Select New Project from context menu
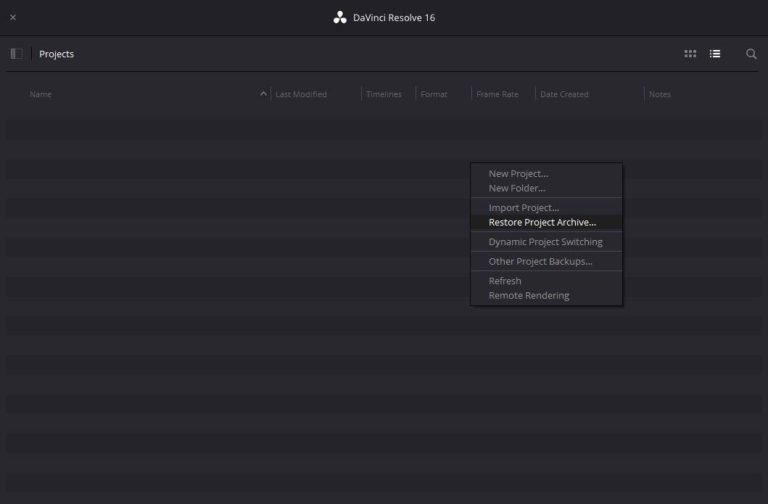 [518, 174]
